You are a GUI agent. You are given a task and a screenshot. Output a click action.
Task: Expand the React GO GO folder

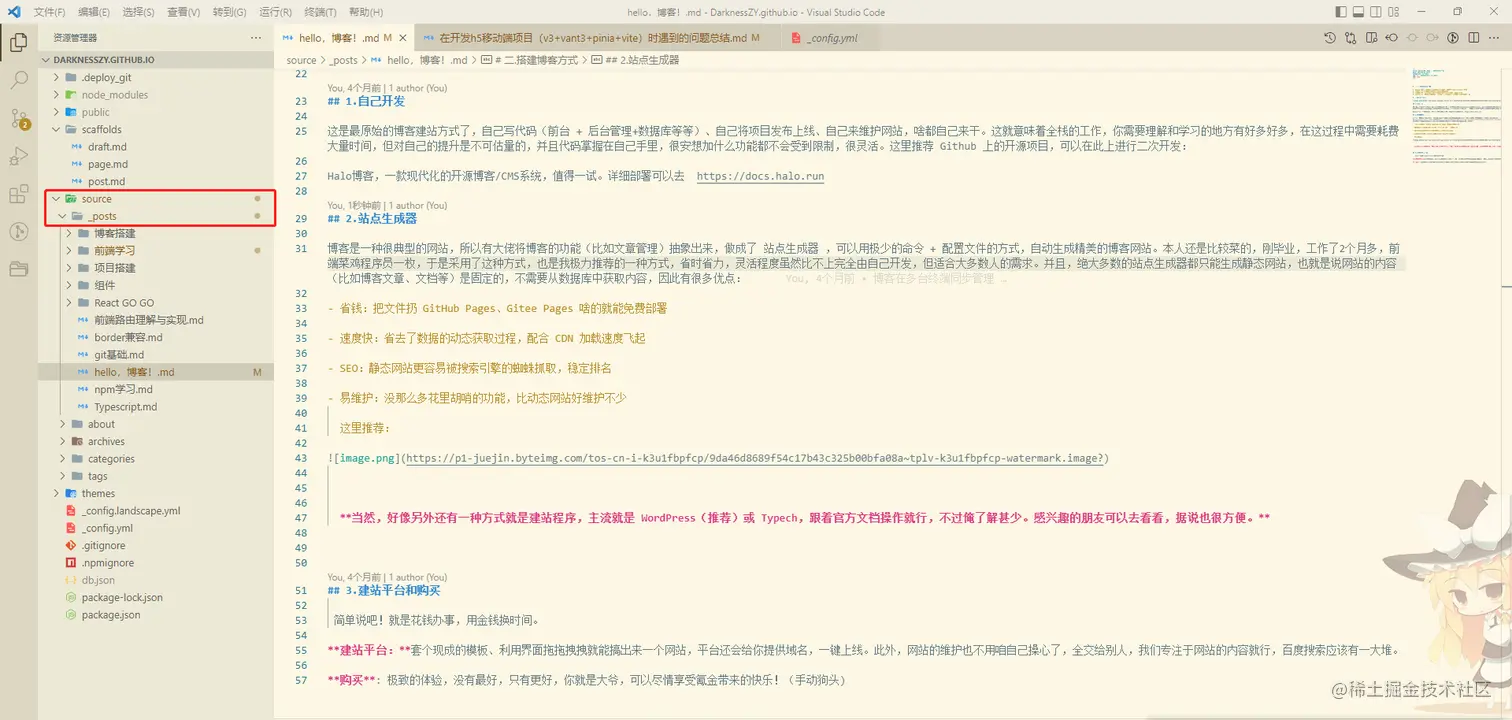155,303
